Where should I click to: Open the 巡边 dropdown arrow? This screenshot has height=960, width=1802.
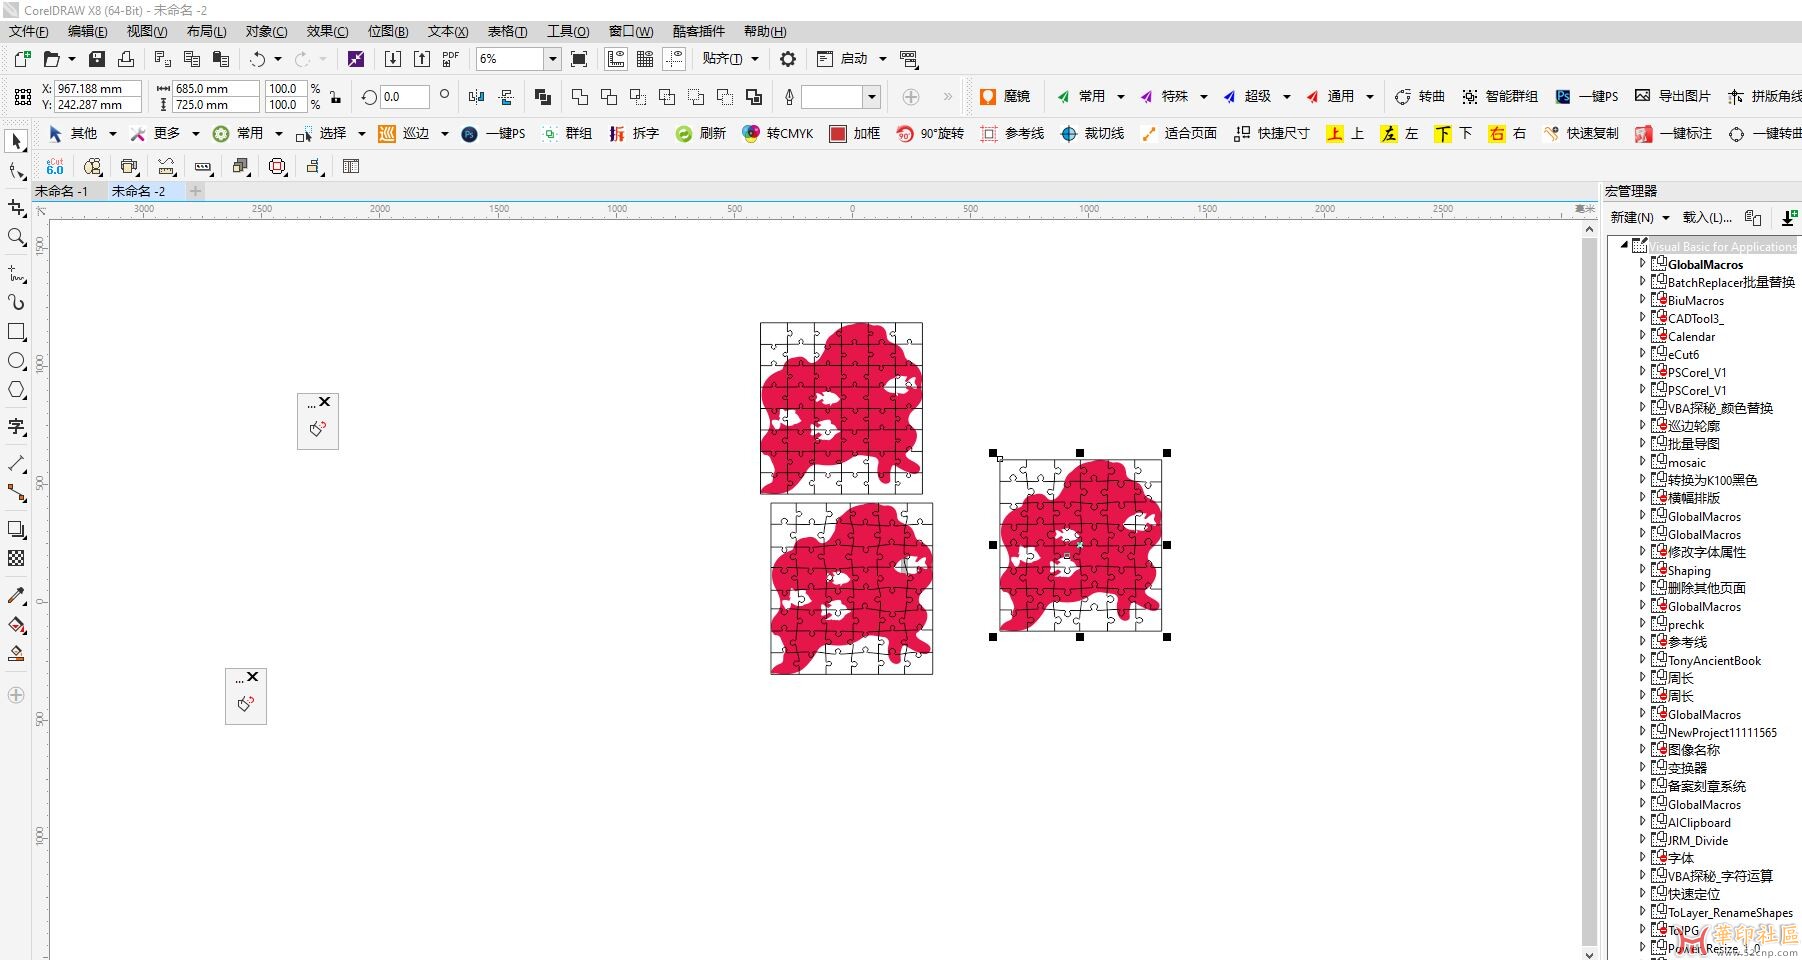445,133
